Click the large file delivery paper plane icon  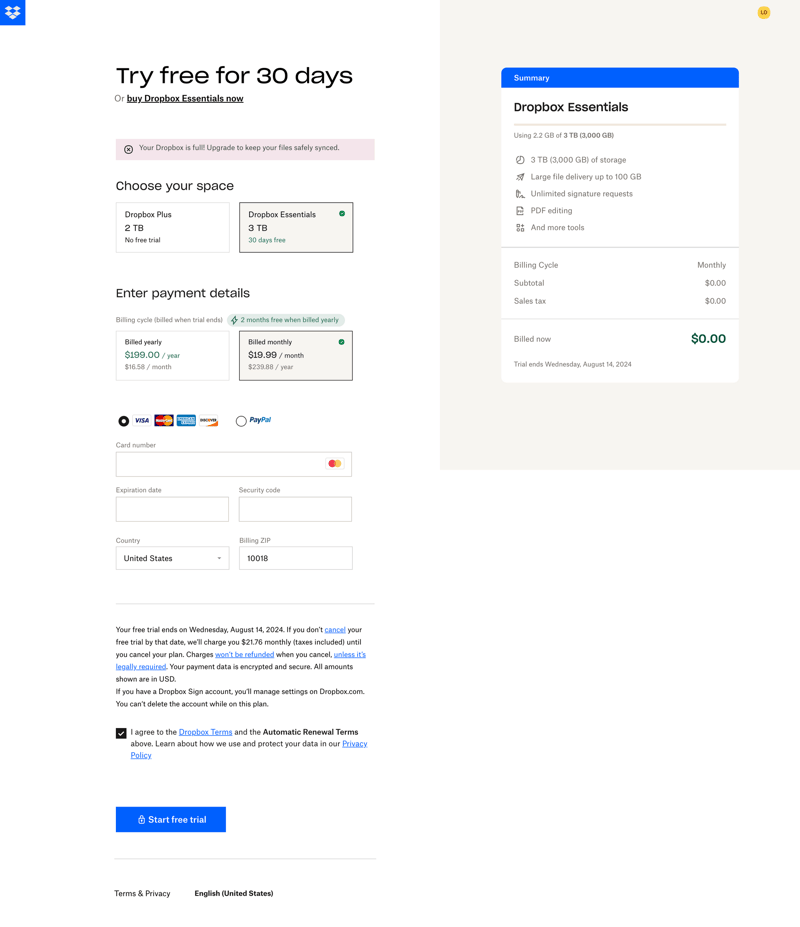(x=521, y=176)
